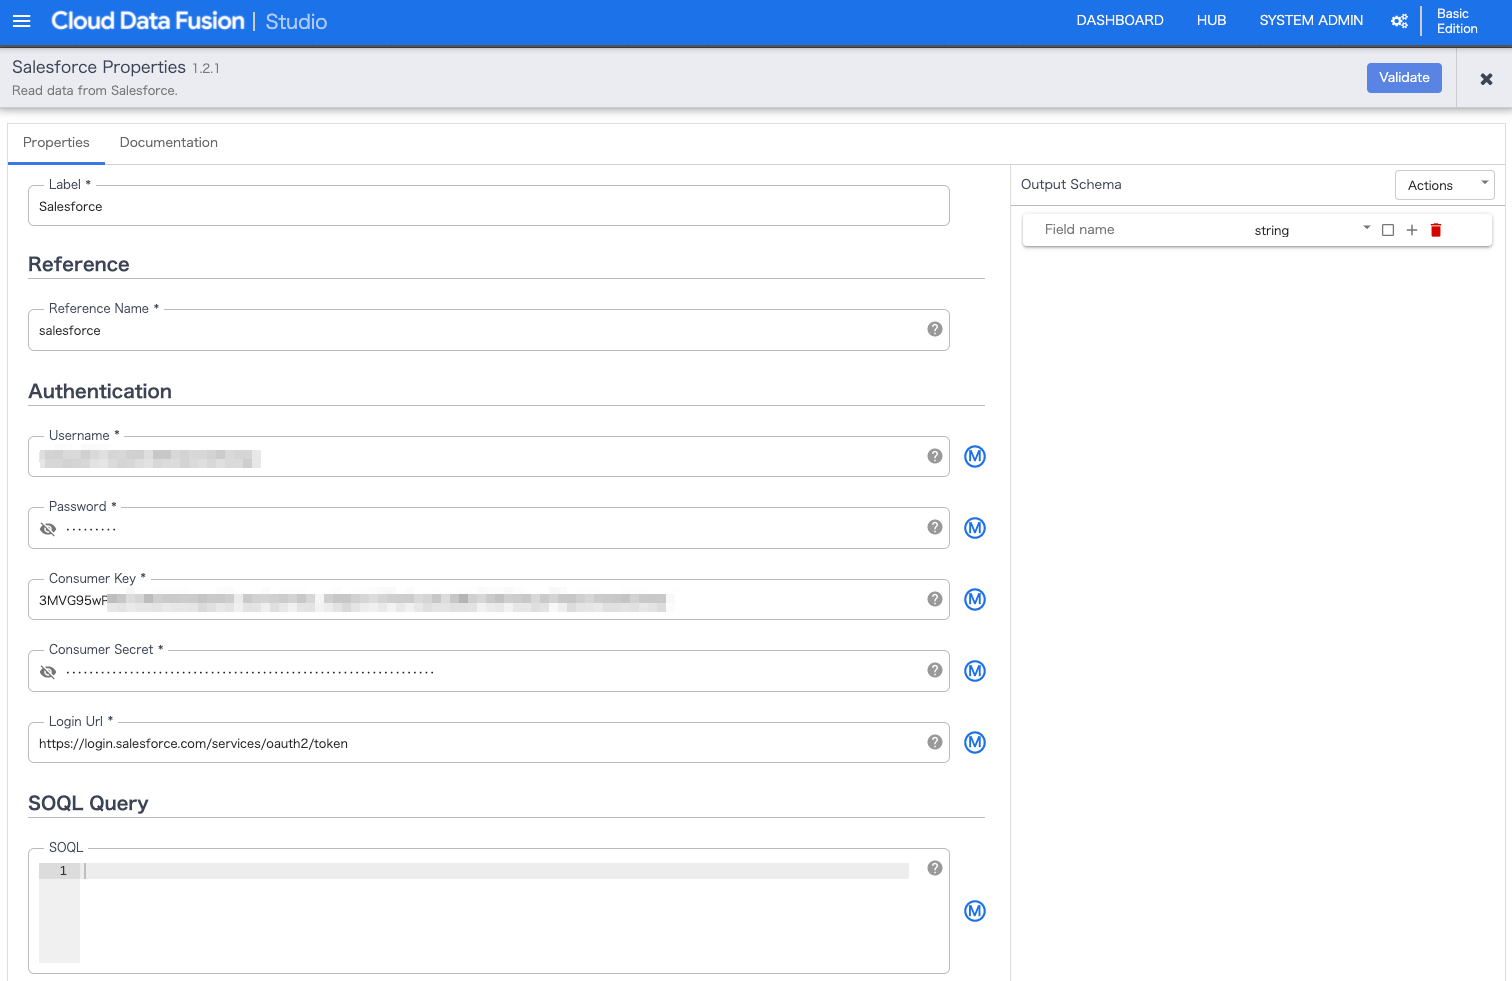Validate the Salesforce plugin configuration
The height and width of the screenshot is (981, 1512).
pyautogui.click(x=1404, y=77)
